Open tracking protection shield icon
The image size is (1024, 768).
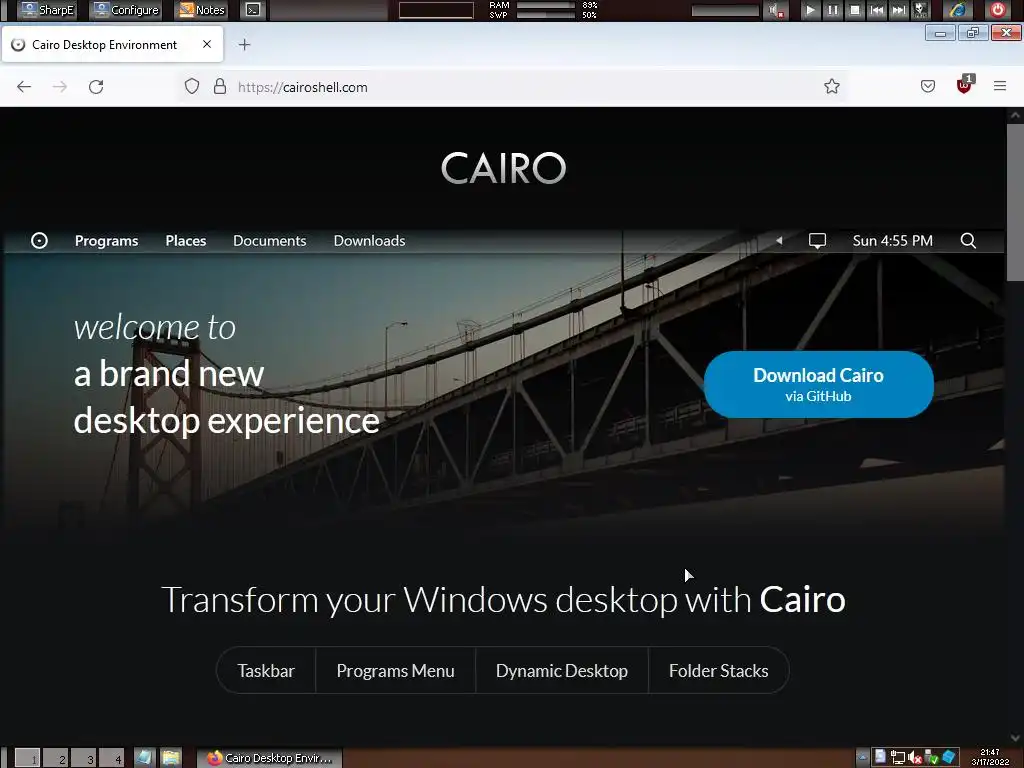[191, 86]
